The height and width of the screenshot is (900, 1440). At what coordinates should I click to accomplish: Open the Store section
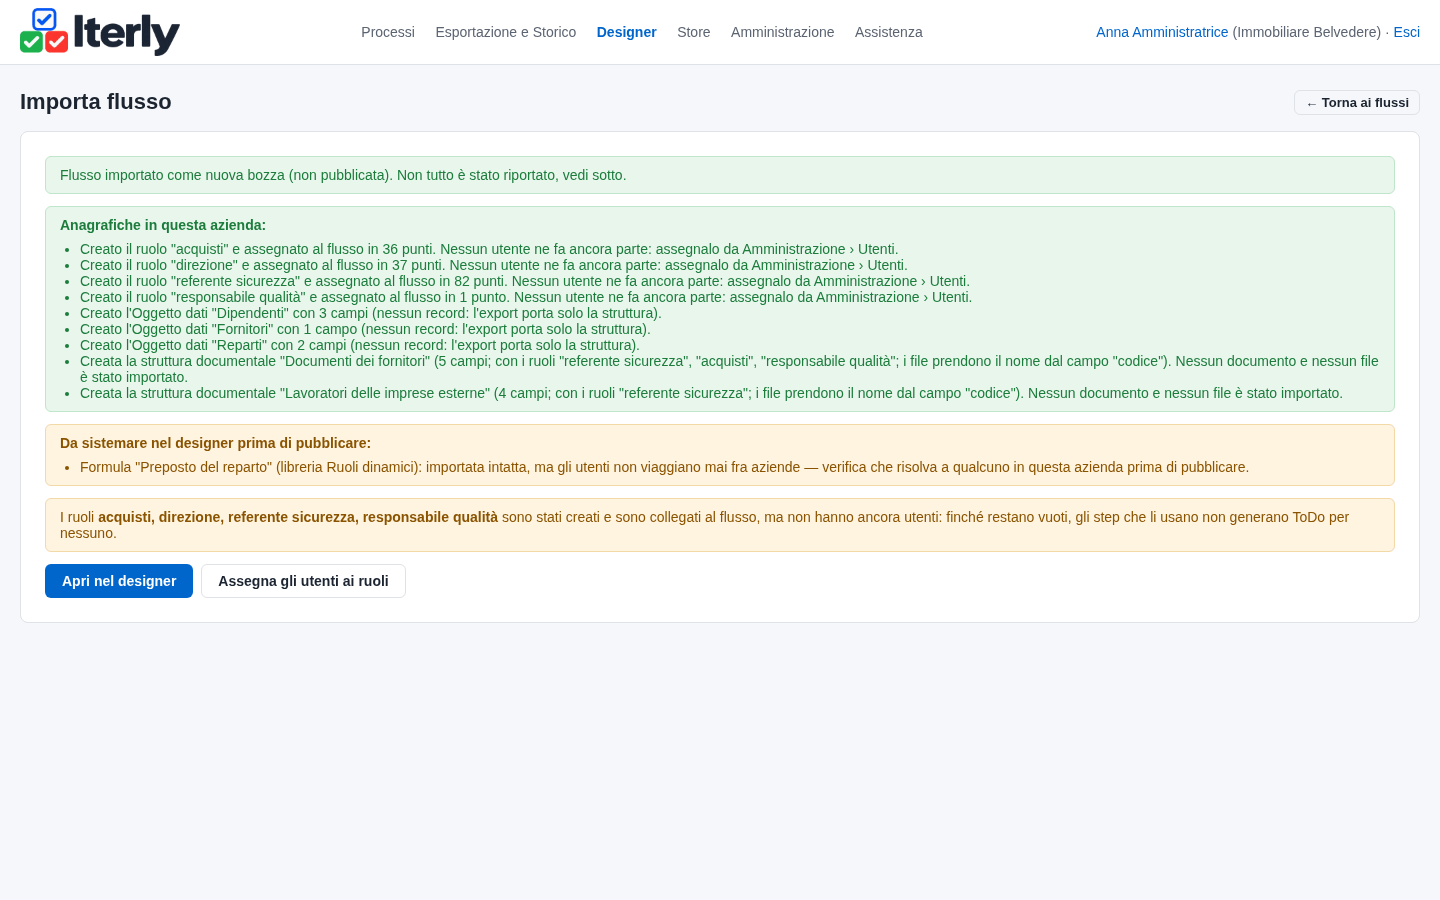(x=694, y=32)
